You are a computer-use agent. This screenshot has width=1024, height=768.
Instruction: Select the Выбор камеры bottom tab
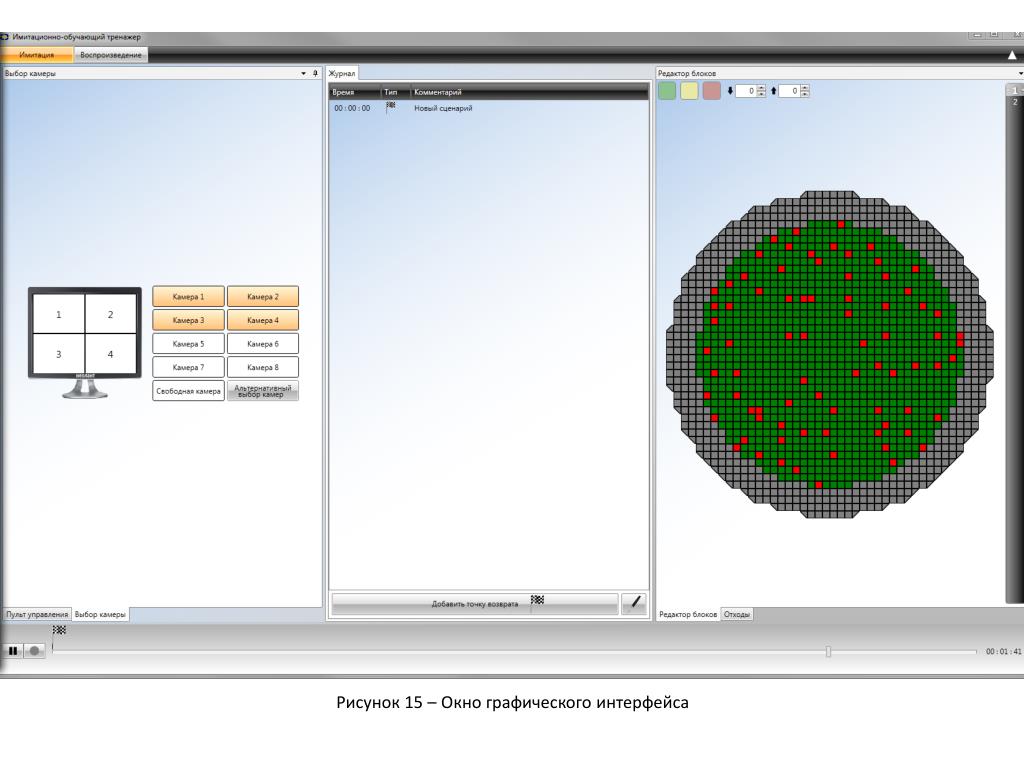click(100, 614)
